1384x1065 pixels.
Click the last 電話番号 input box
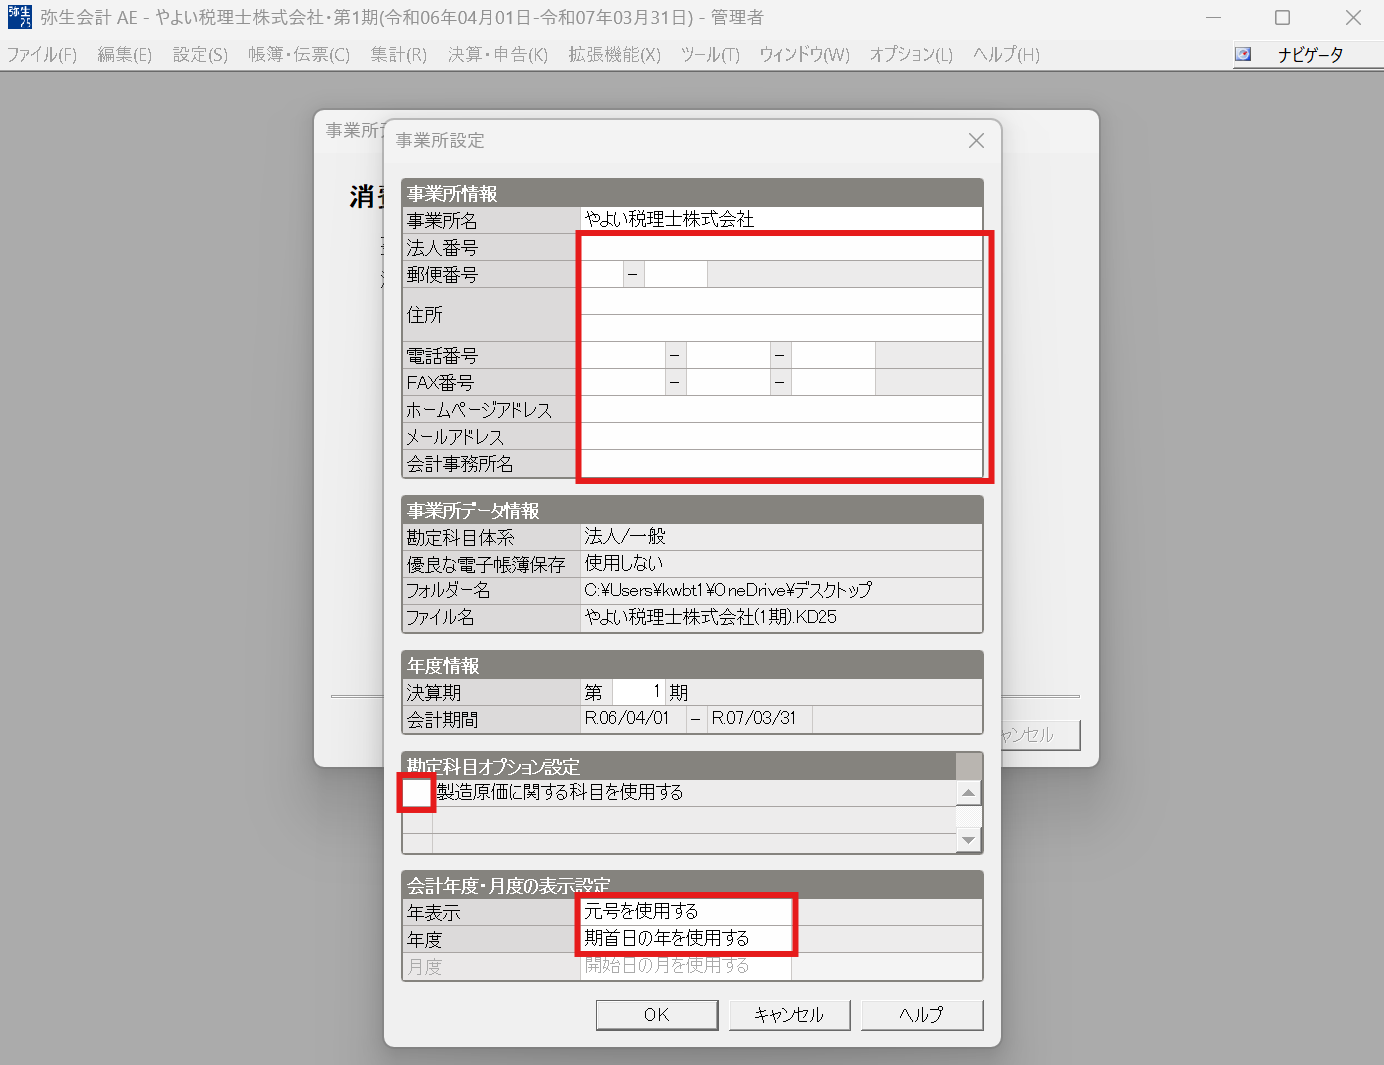tap(833, 355)
